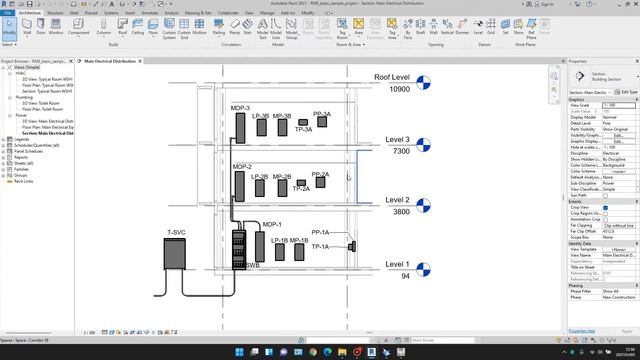The height and width of the screenshot is (360, 640).
Task: Select the MDP-3 panel label
Action: 240,108
